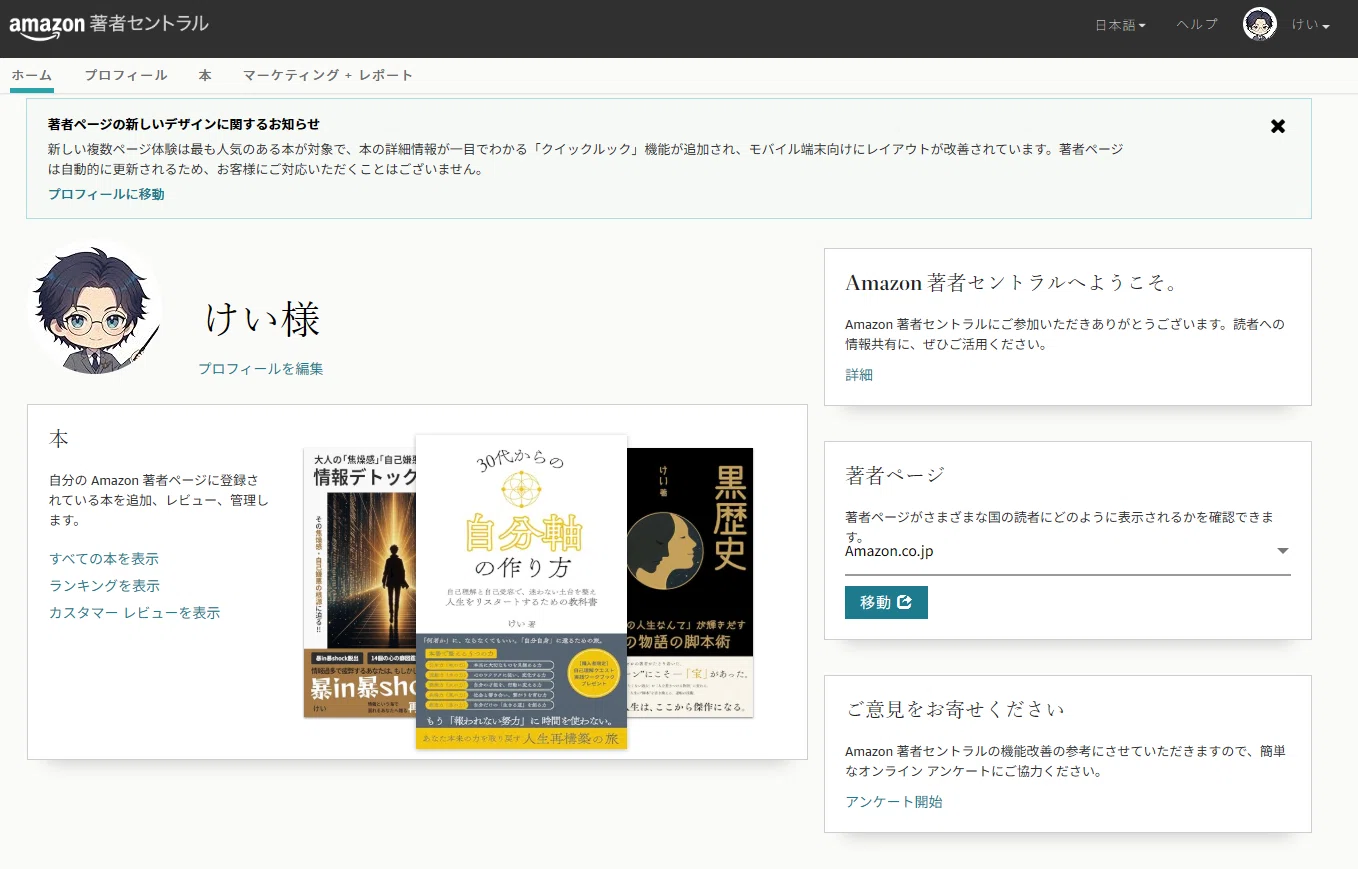Expand the けい account menu
1358x869 pixels.
click(x=1310, y=25)
